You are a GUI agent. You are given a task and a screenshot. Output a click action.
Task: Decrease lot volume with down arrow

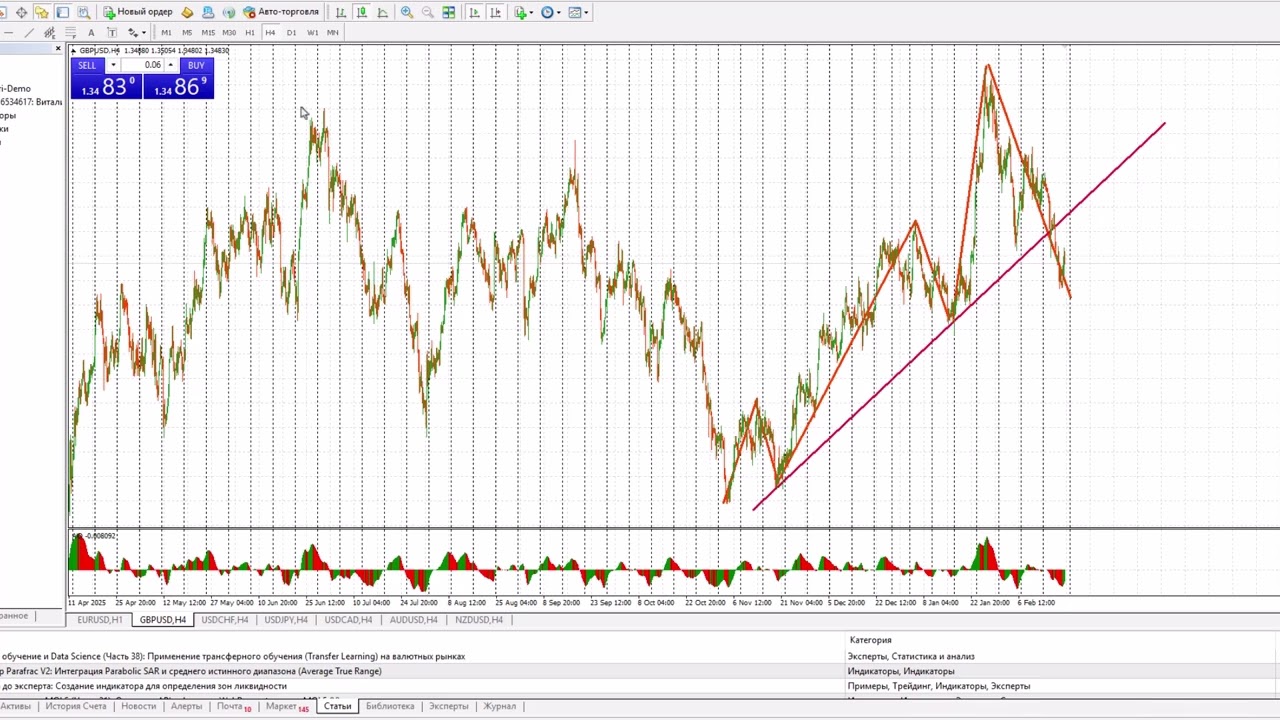tap(113, 65)
